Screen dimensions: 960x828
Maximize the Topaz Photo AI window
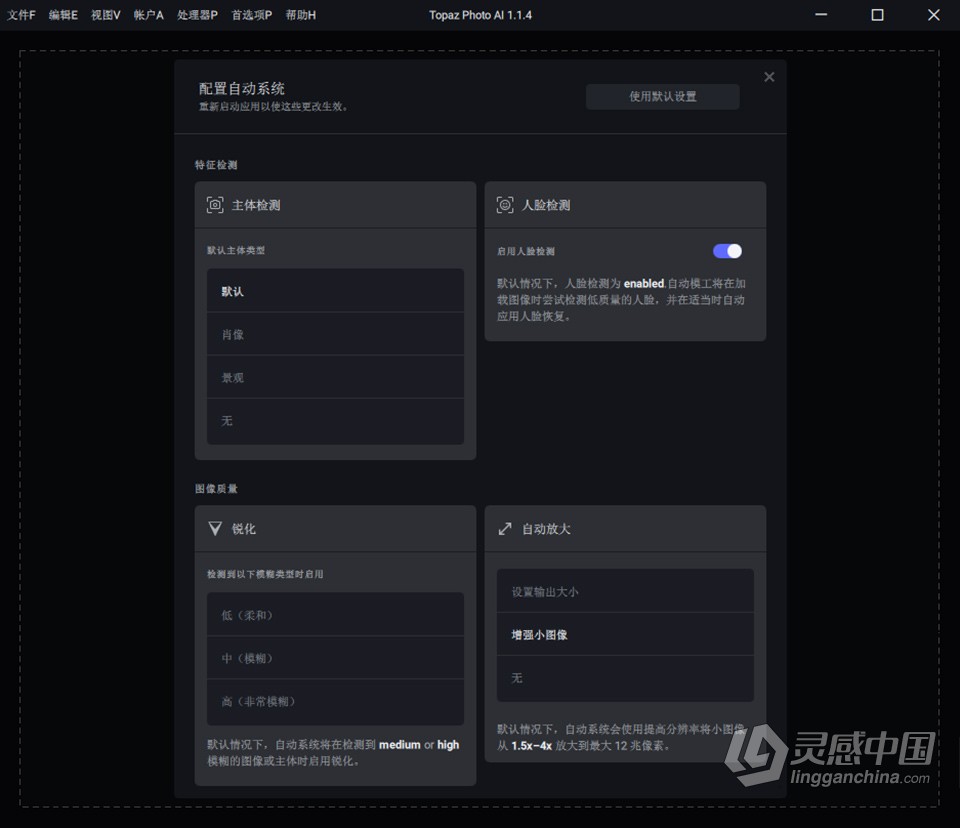click(x=877, y=15)
